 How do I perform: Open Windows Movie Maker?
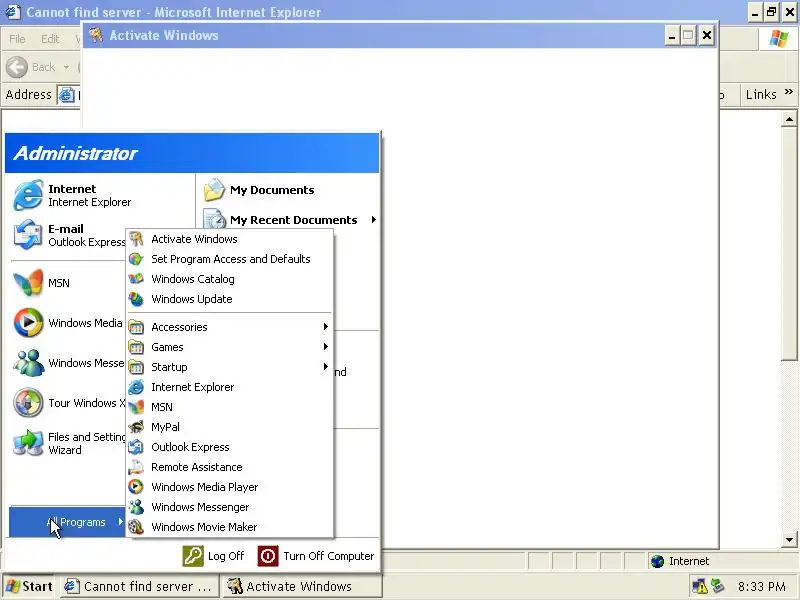[x=230, y=527]
